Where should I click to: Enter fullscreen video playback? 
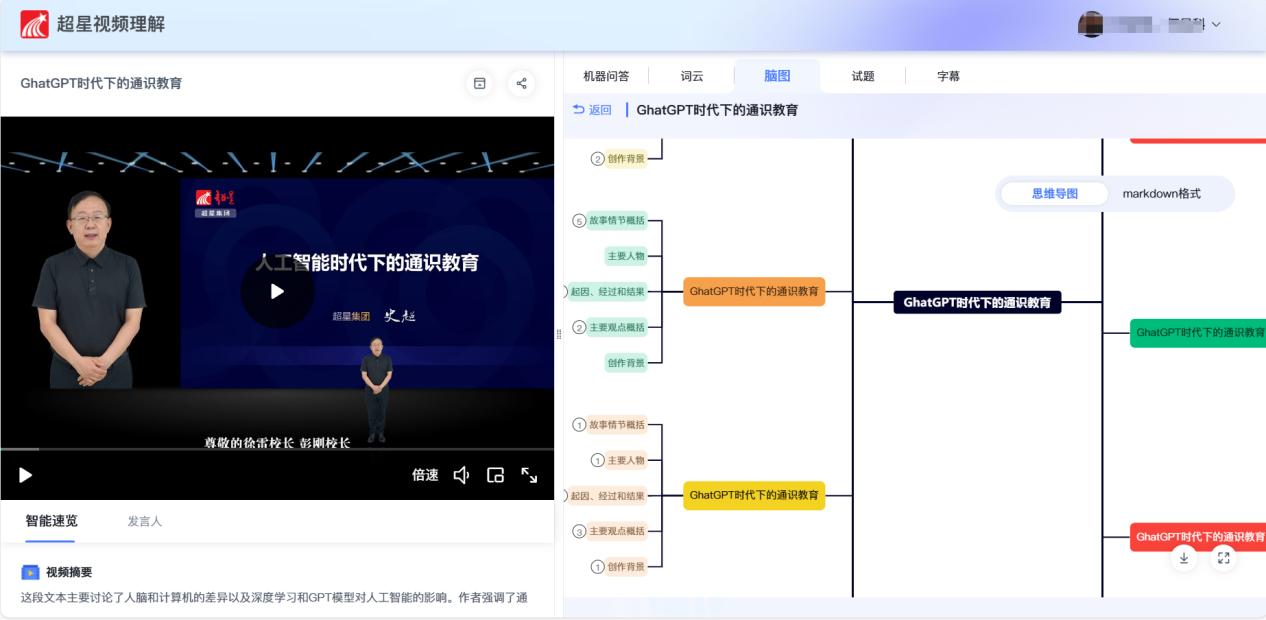pyautogui.click(x=530, y=475)
